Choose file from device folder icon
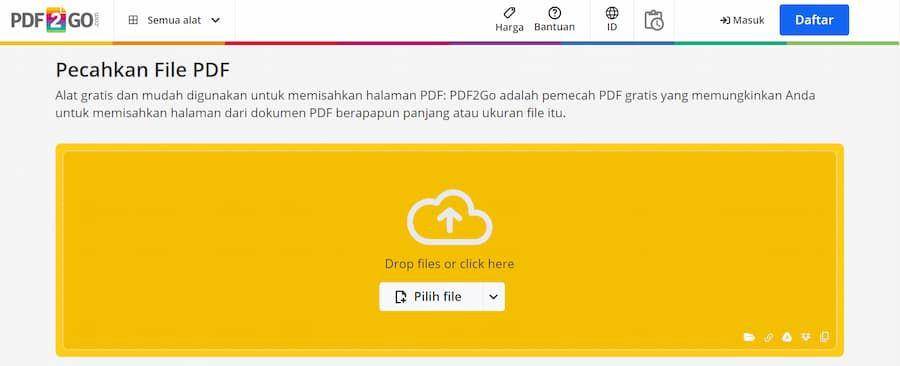Screen dimensions: 900x366 [x=749, y=337]
